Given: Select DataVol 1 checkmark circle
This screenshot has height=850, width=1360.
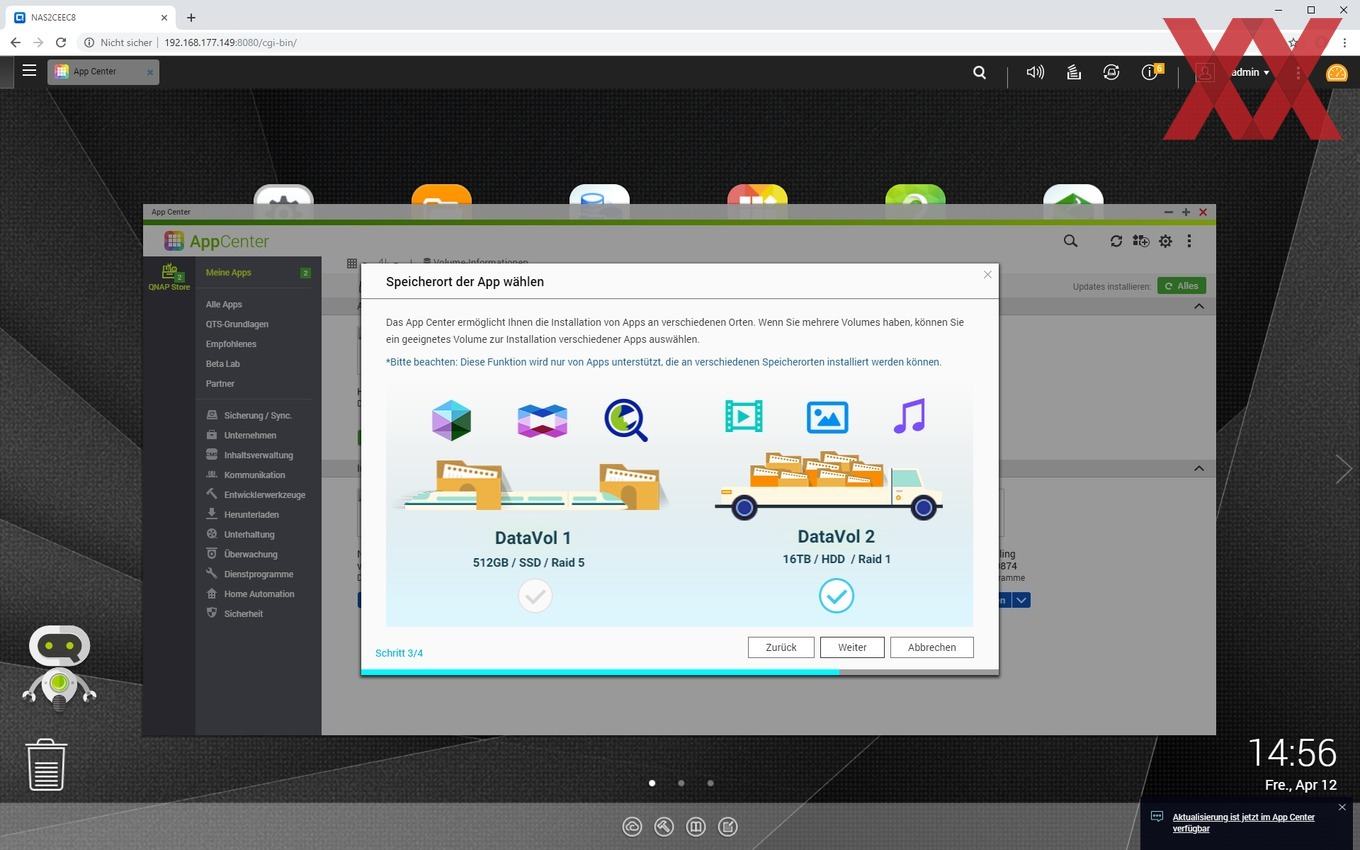Looking at the screenshot, I should point(535,596).
